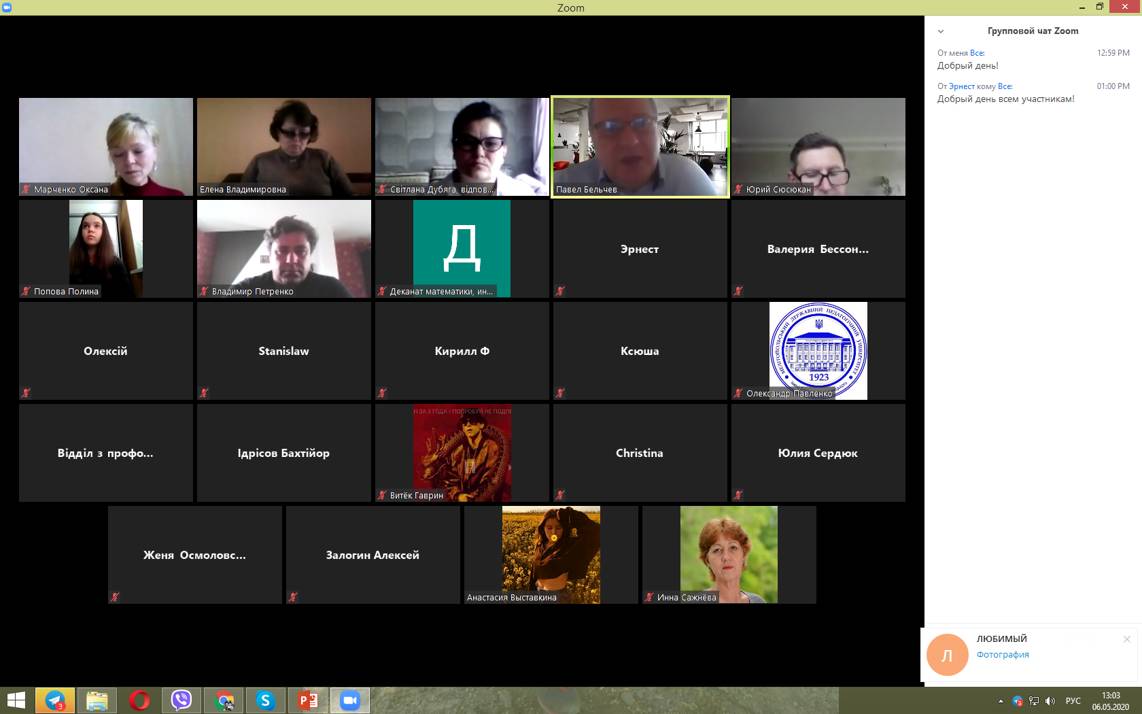Select Павел Бельчев's active speaker video
This screenshot has height=714, width=1142.
click(x=640, y=146)
